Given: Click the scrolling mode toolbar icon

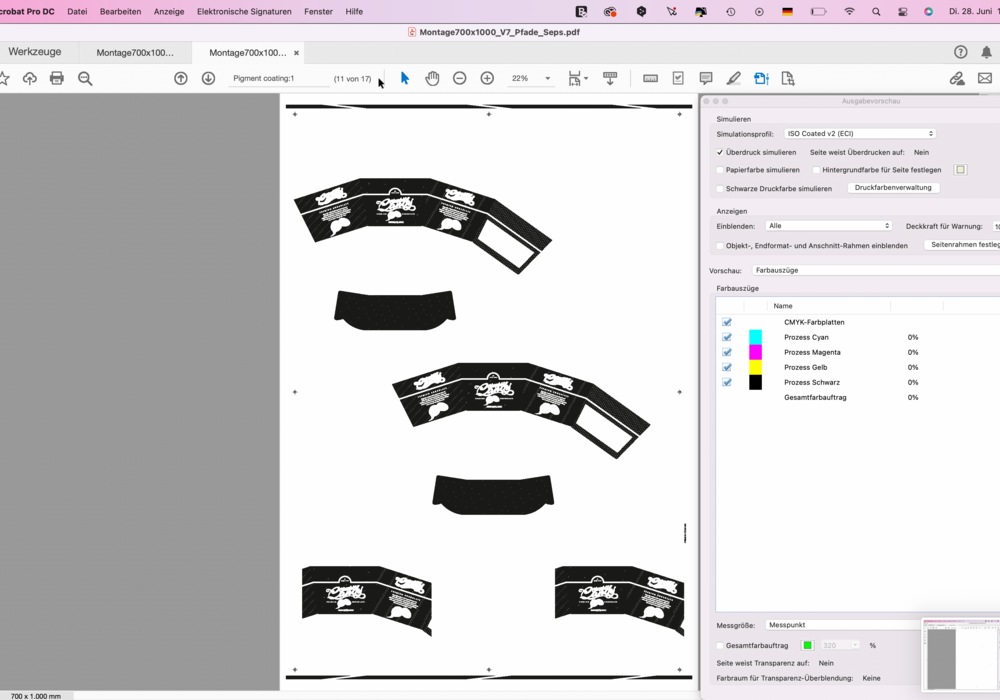Looking at the screenshot, I should click(610, 78).
